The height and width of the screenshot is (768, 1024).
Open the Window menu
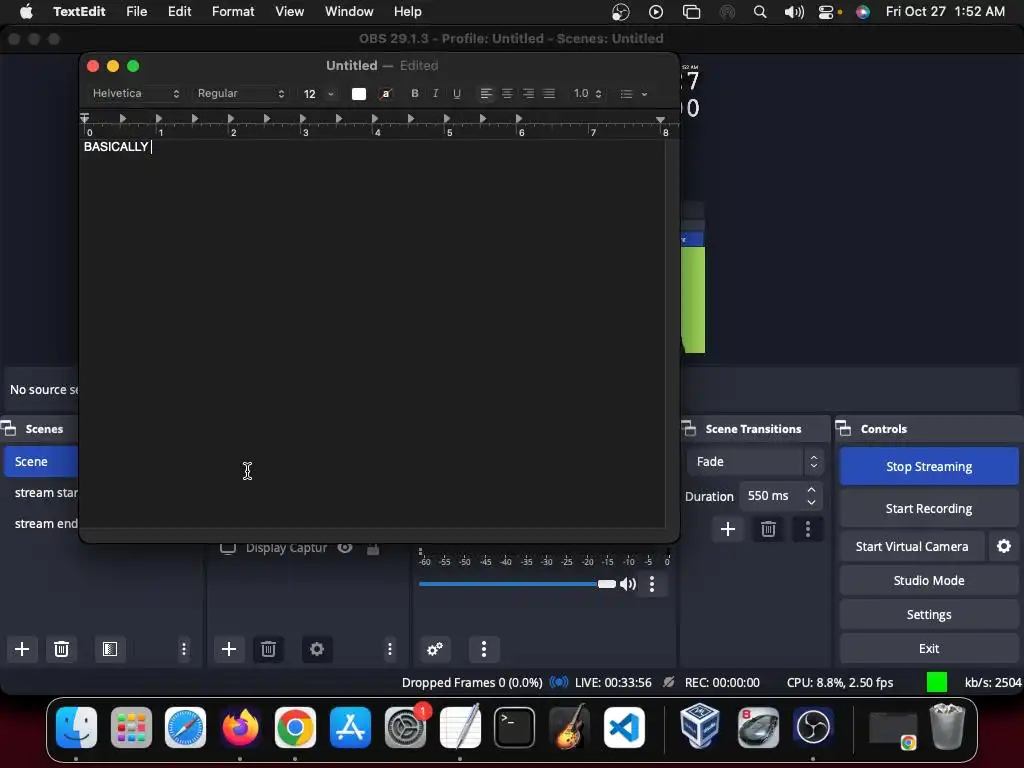click(x=349, y=11)
